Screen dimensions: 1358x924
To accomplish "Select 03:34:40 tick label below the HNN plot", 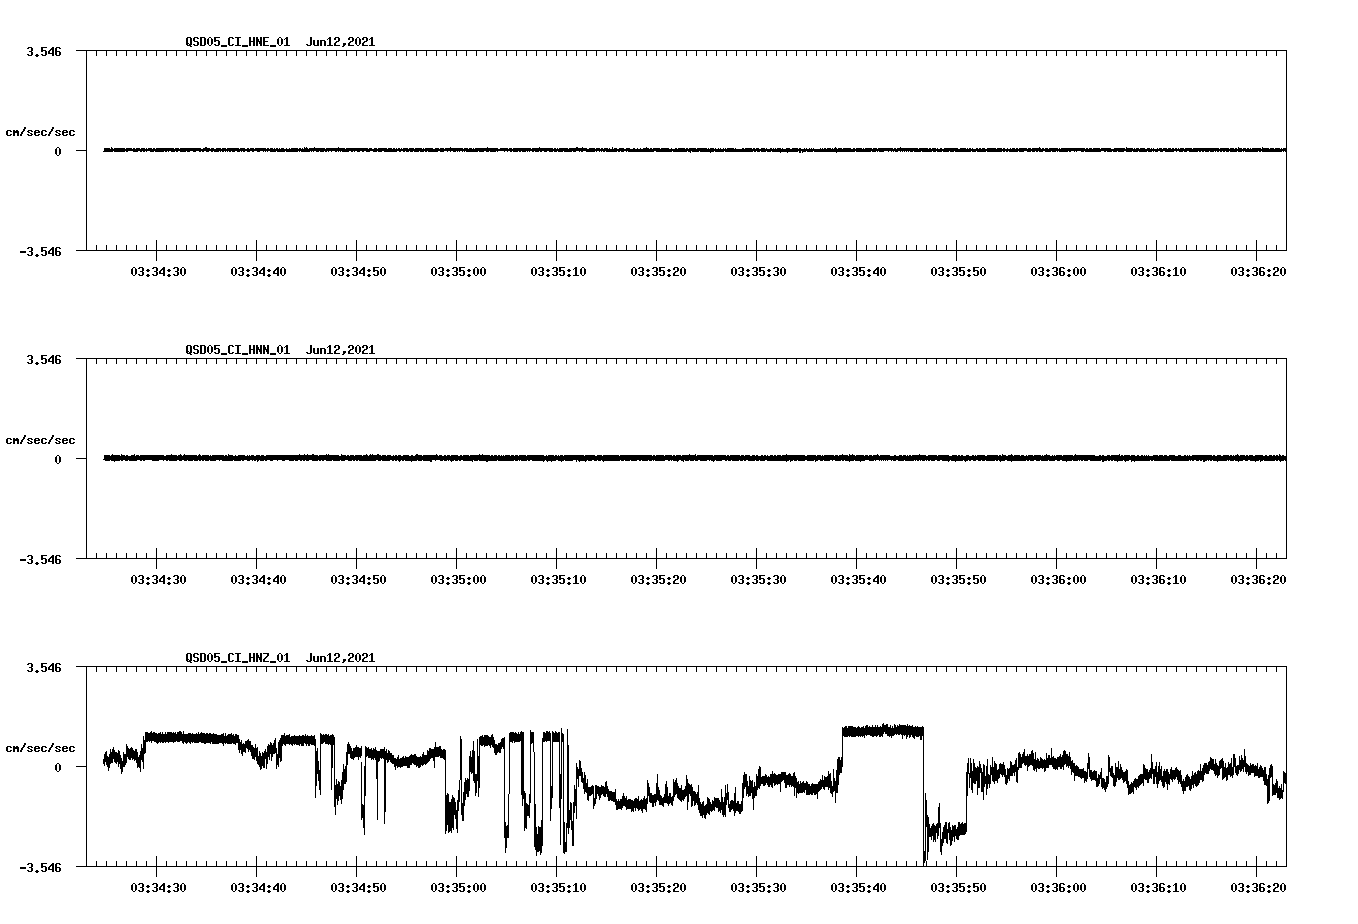I will coord(258,580).
